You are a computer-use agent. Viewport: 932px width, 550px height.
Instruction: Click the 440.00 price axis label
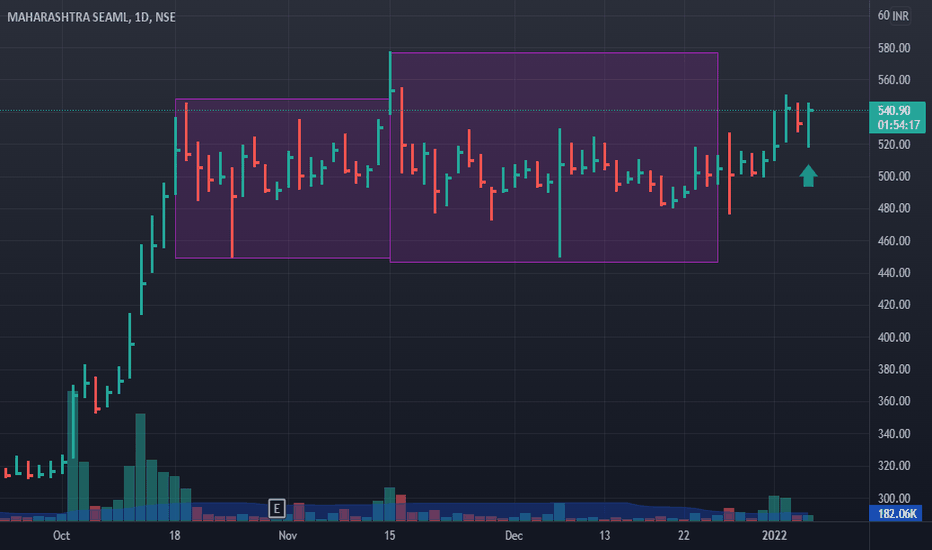click(894, 273)
